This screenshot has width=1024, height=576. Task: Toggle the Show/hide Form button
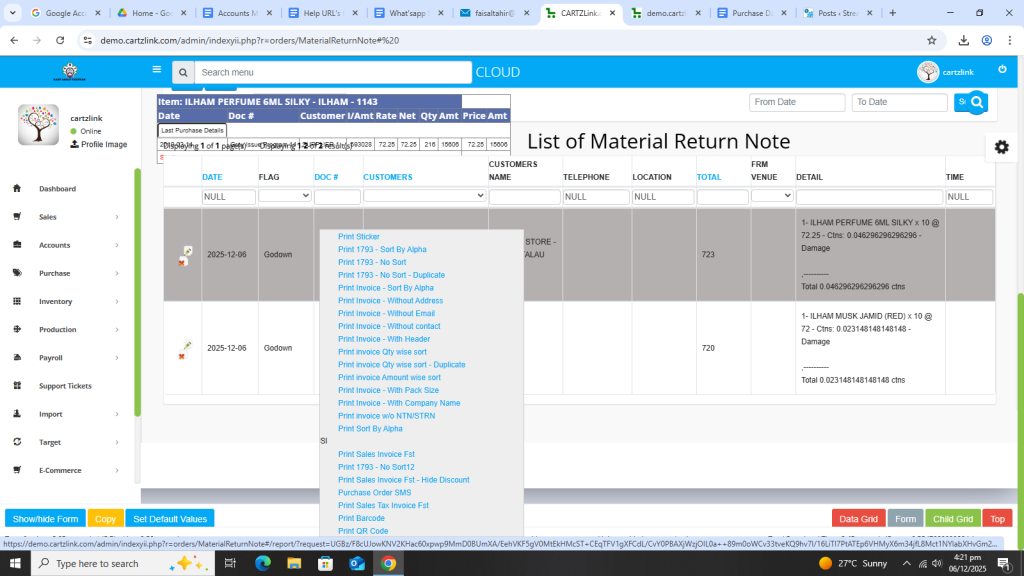click(45, 519)
